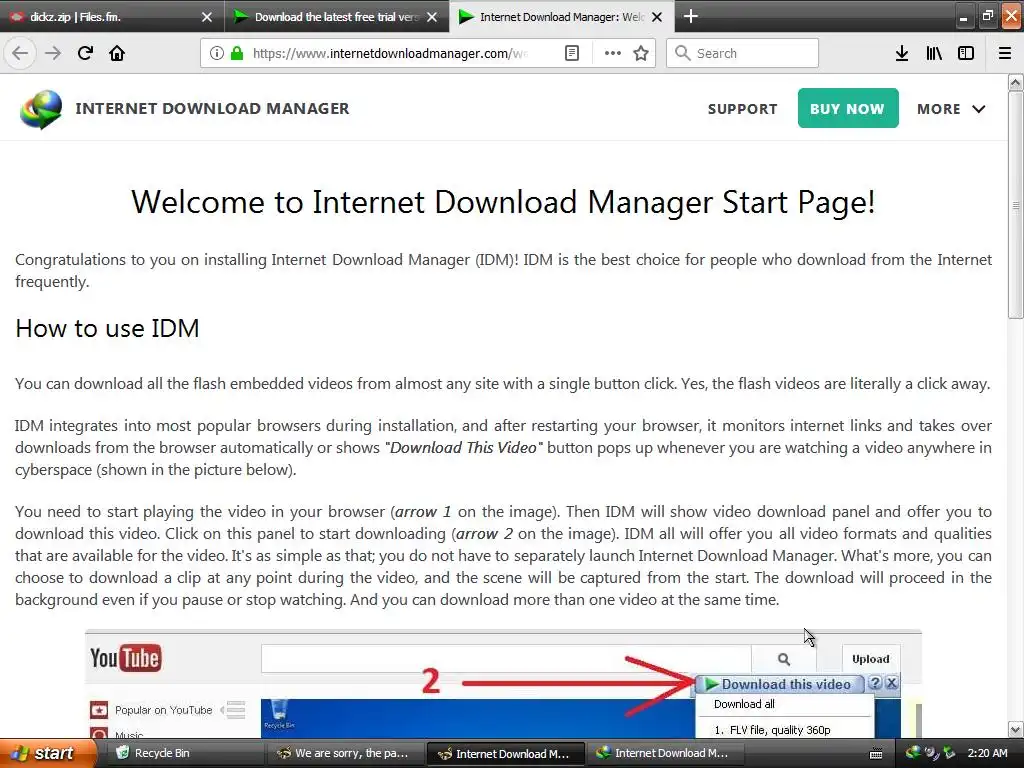Click the Upload button in the image

tap(871, 659)
